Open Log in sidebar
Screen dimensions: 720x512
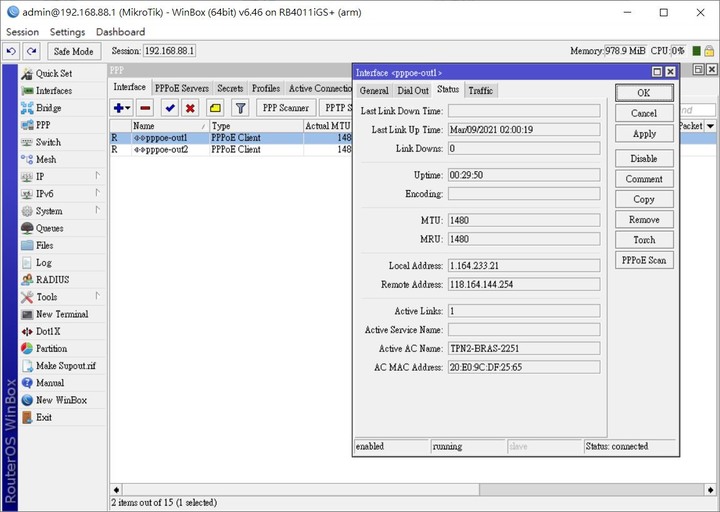click(x=44, y=263)
